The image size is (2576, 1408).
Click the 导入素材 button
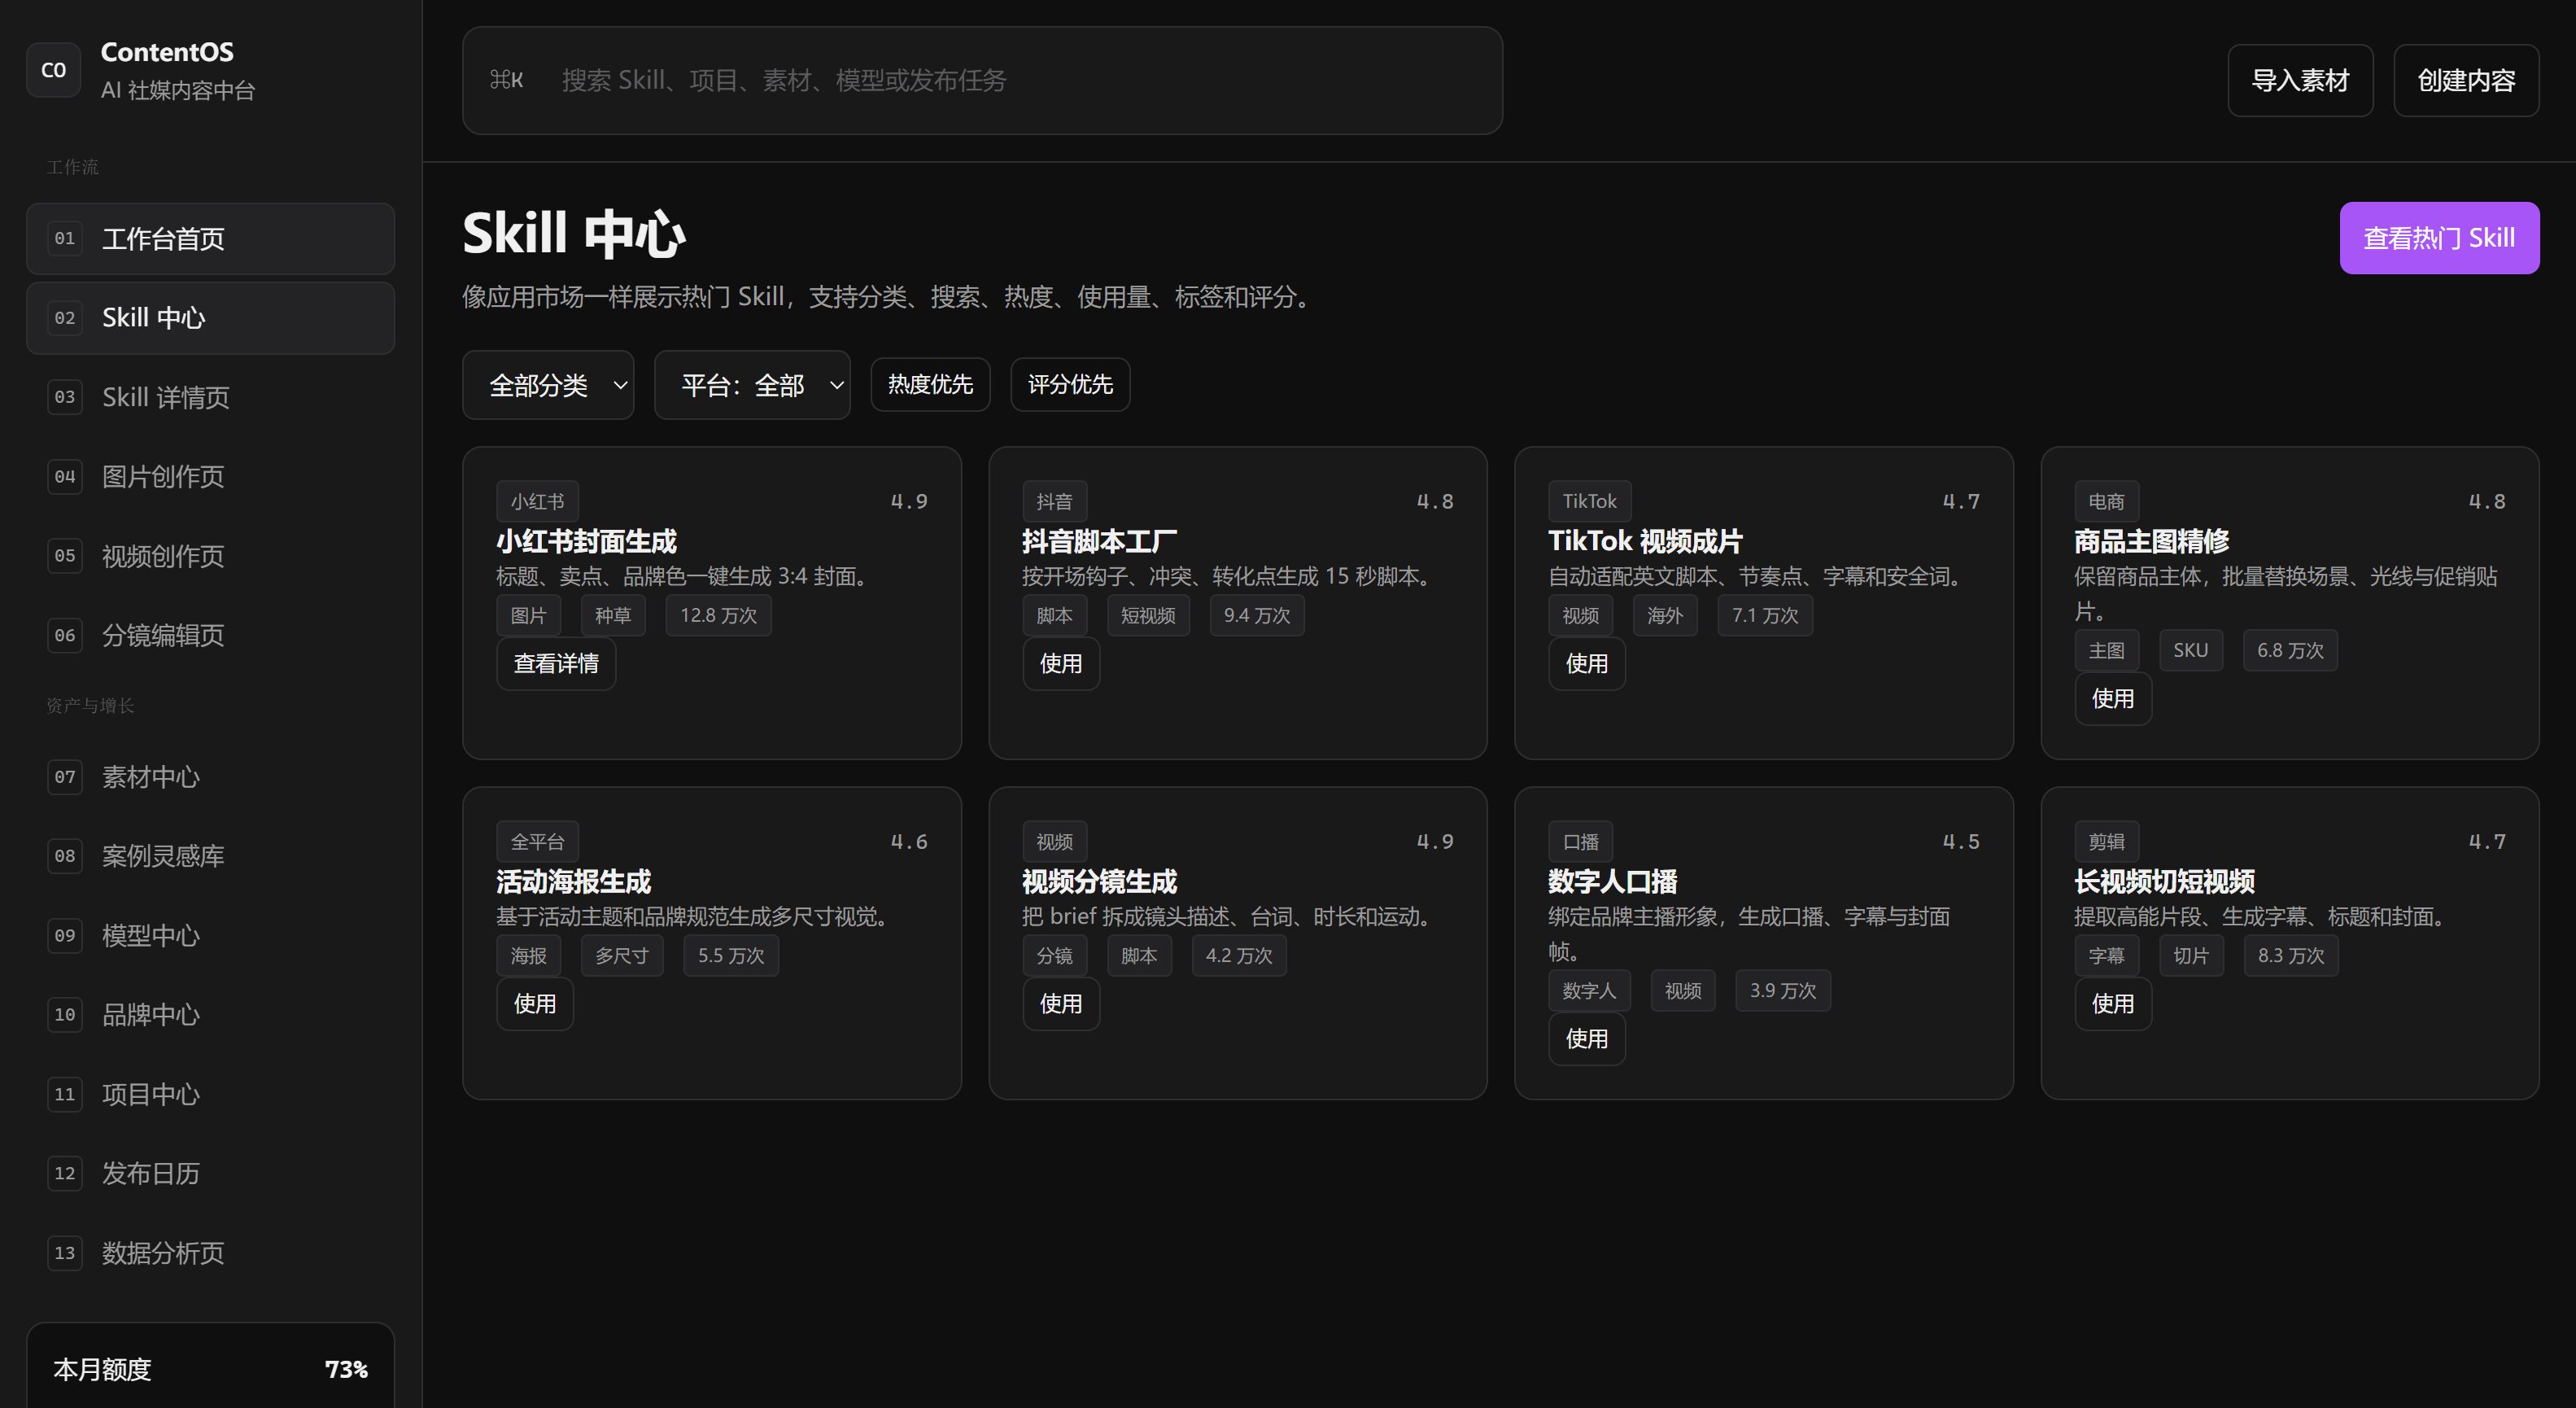pyautogui.click(x=2300, y=80)
